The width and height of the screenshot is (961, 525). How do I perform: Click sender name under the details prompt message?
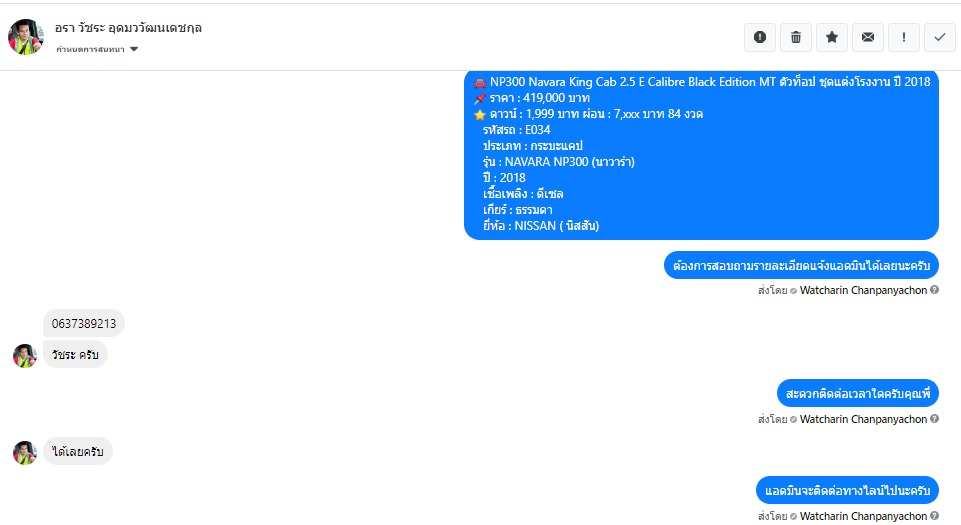point(863,290)
